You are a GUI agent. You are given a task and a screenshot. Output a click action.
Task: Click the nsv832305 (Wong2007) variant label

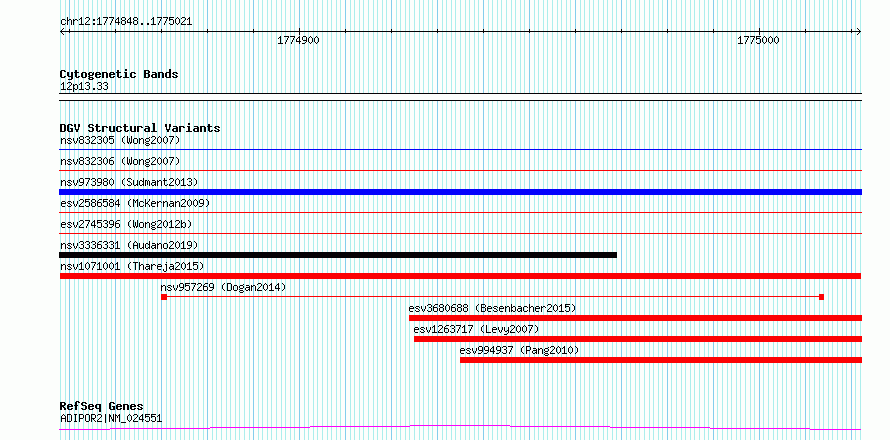point(120,140)
